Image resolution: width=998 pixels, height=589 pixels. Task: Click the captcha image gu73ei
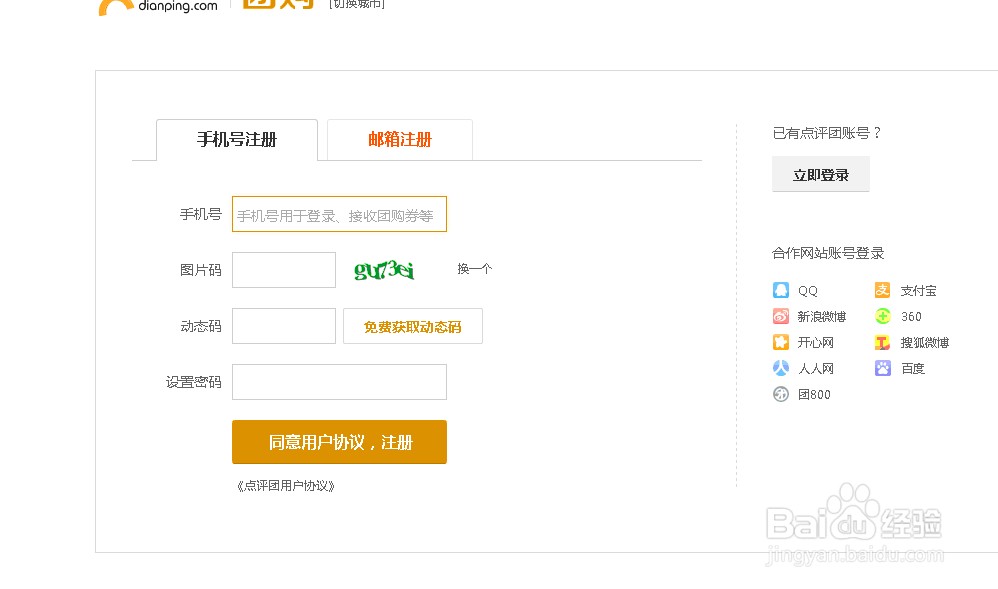tap(383, 270)
